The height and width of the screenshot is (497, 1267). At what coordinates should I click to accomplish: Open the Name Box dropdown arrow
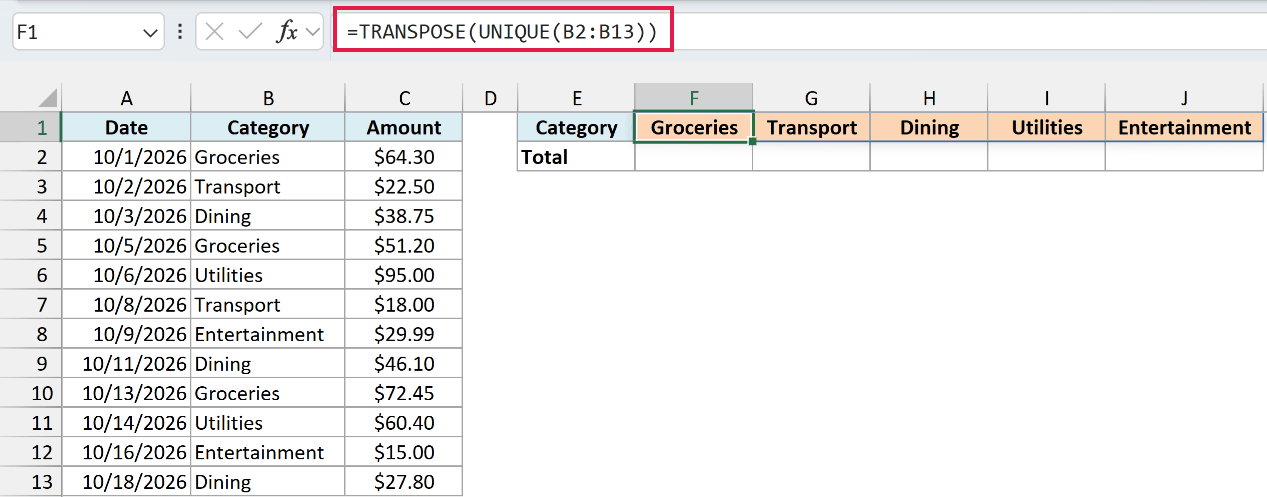[x=151, y=32]
